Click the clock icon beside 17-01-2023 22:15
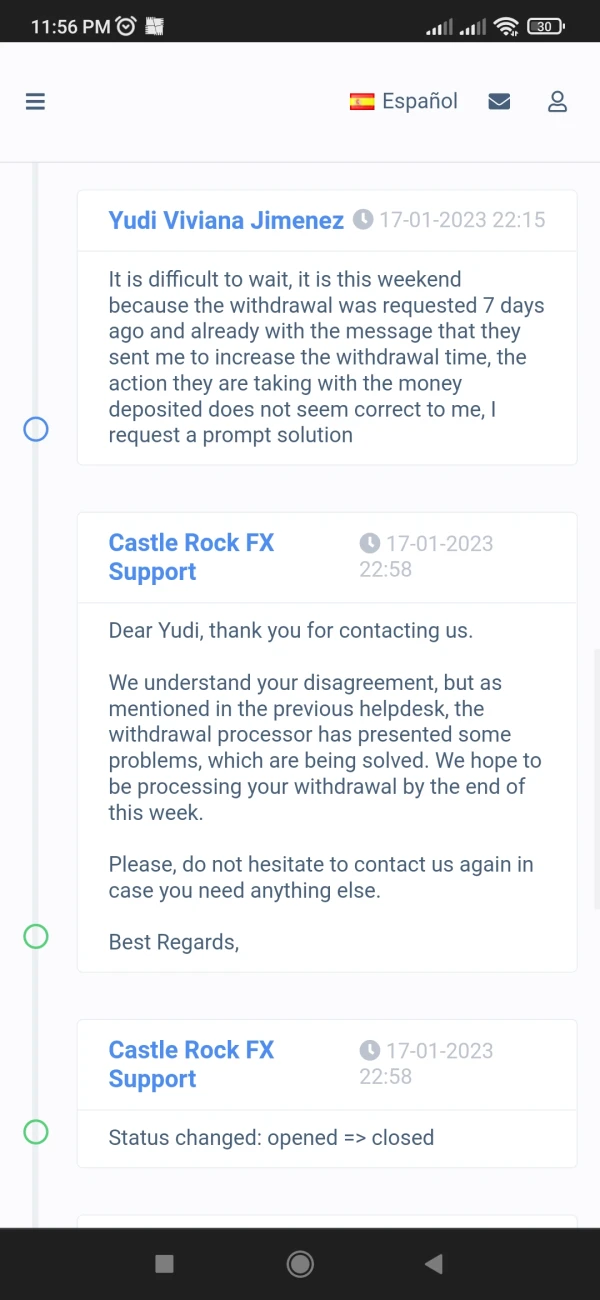 363,220
